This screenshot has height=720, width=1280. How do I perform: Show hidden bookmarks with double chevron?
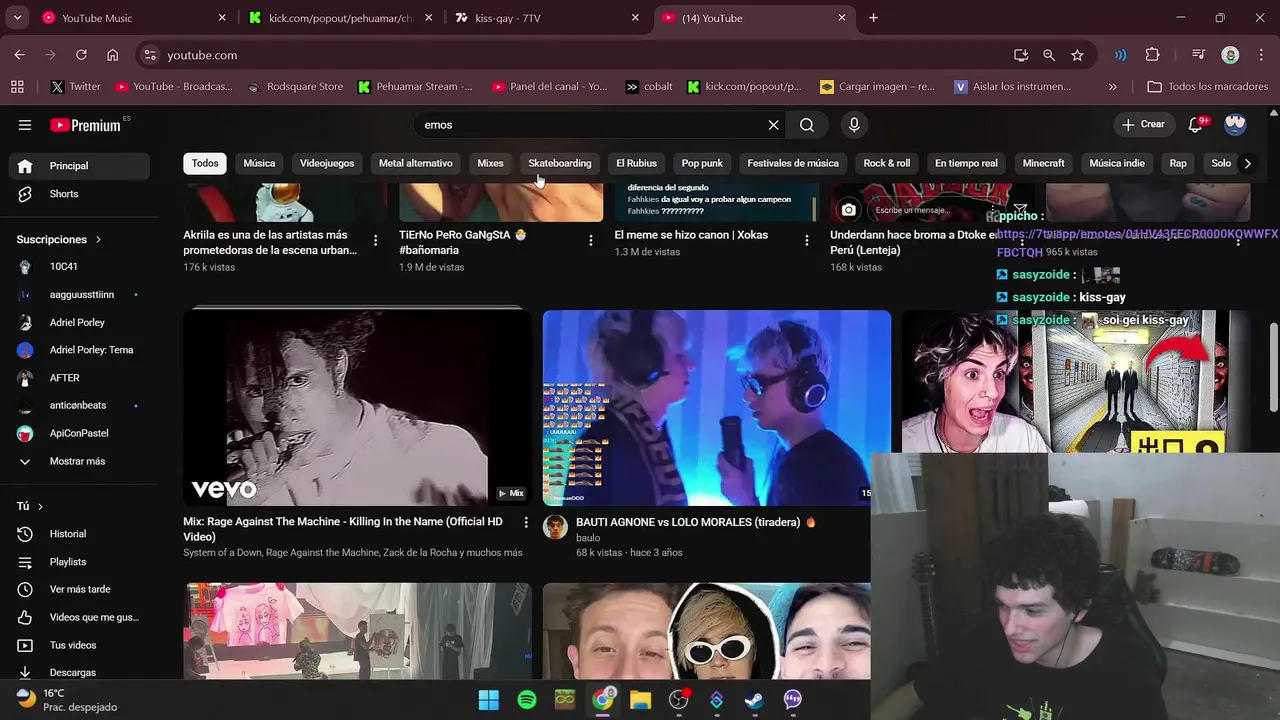click(x=1112, y=87)
